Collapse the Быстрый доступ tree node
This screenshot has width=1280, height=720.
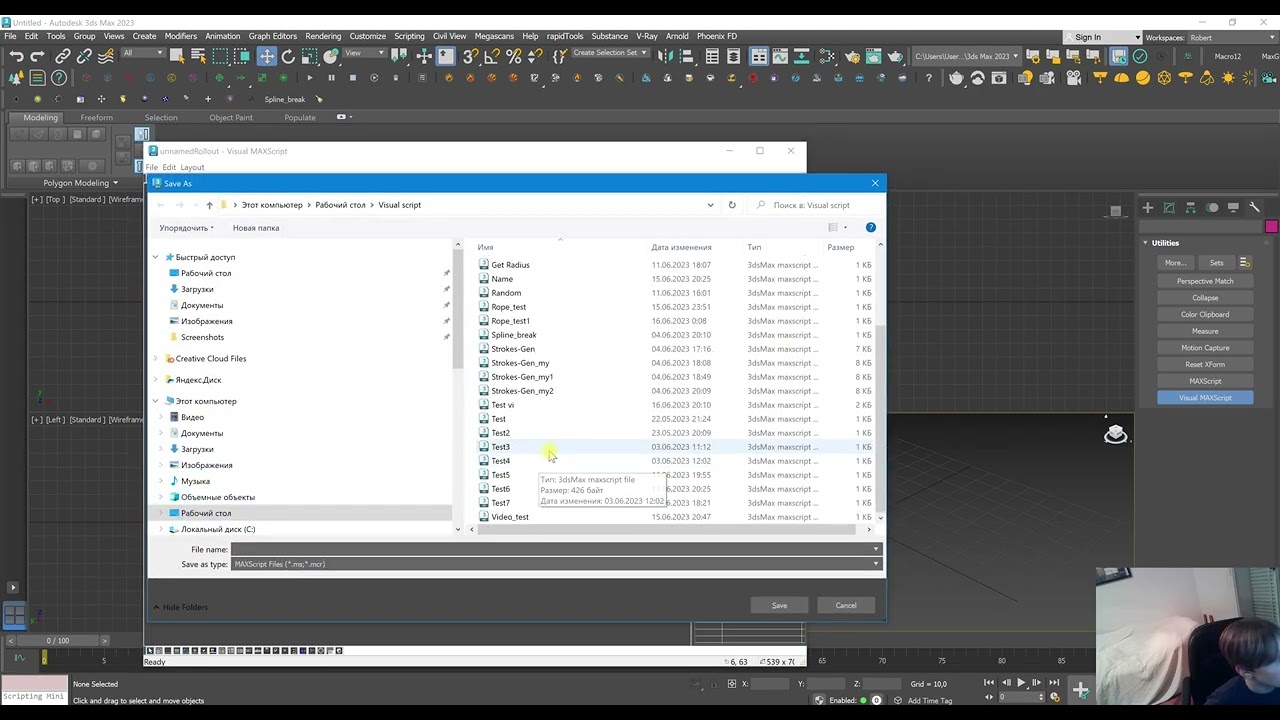point(155,257)
